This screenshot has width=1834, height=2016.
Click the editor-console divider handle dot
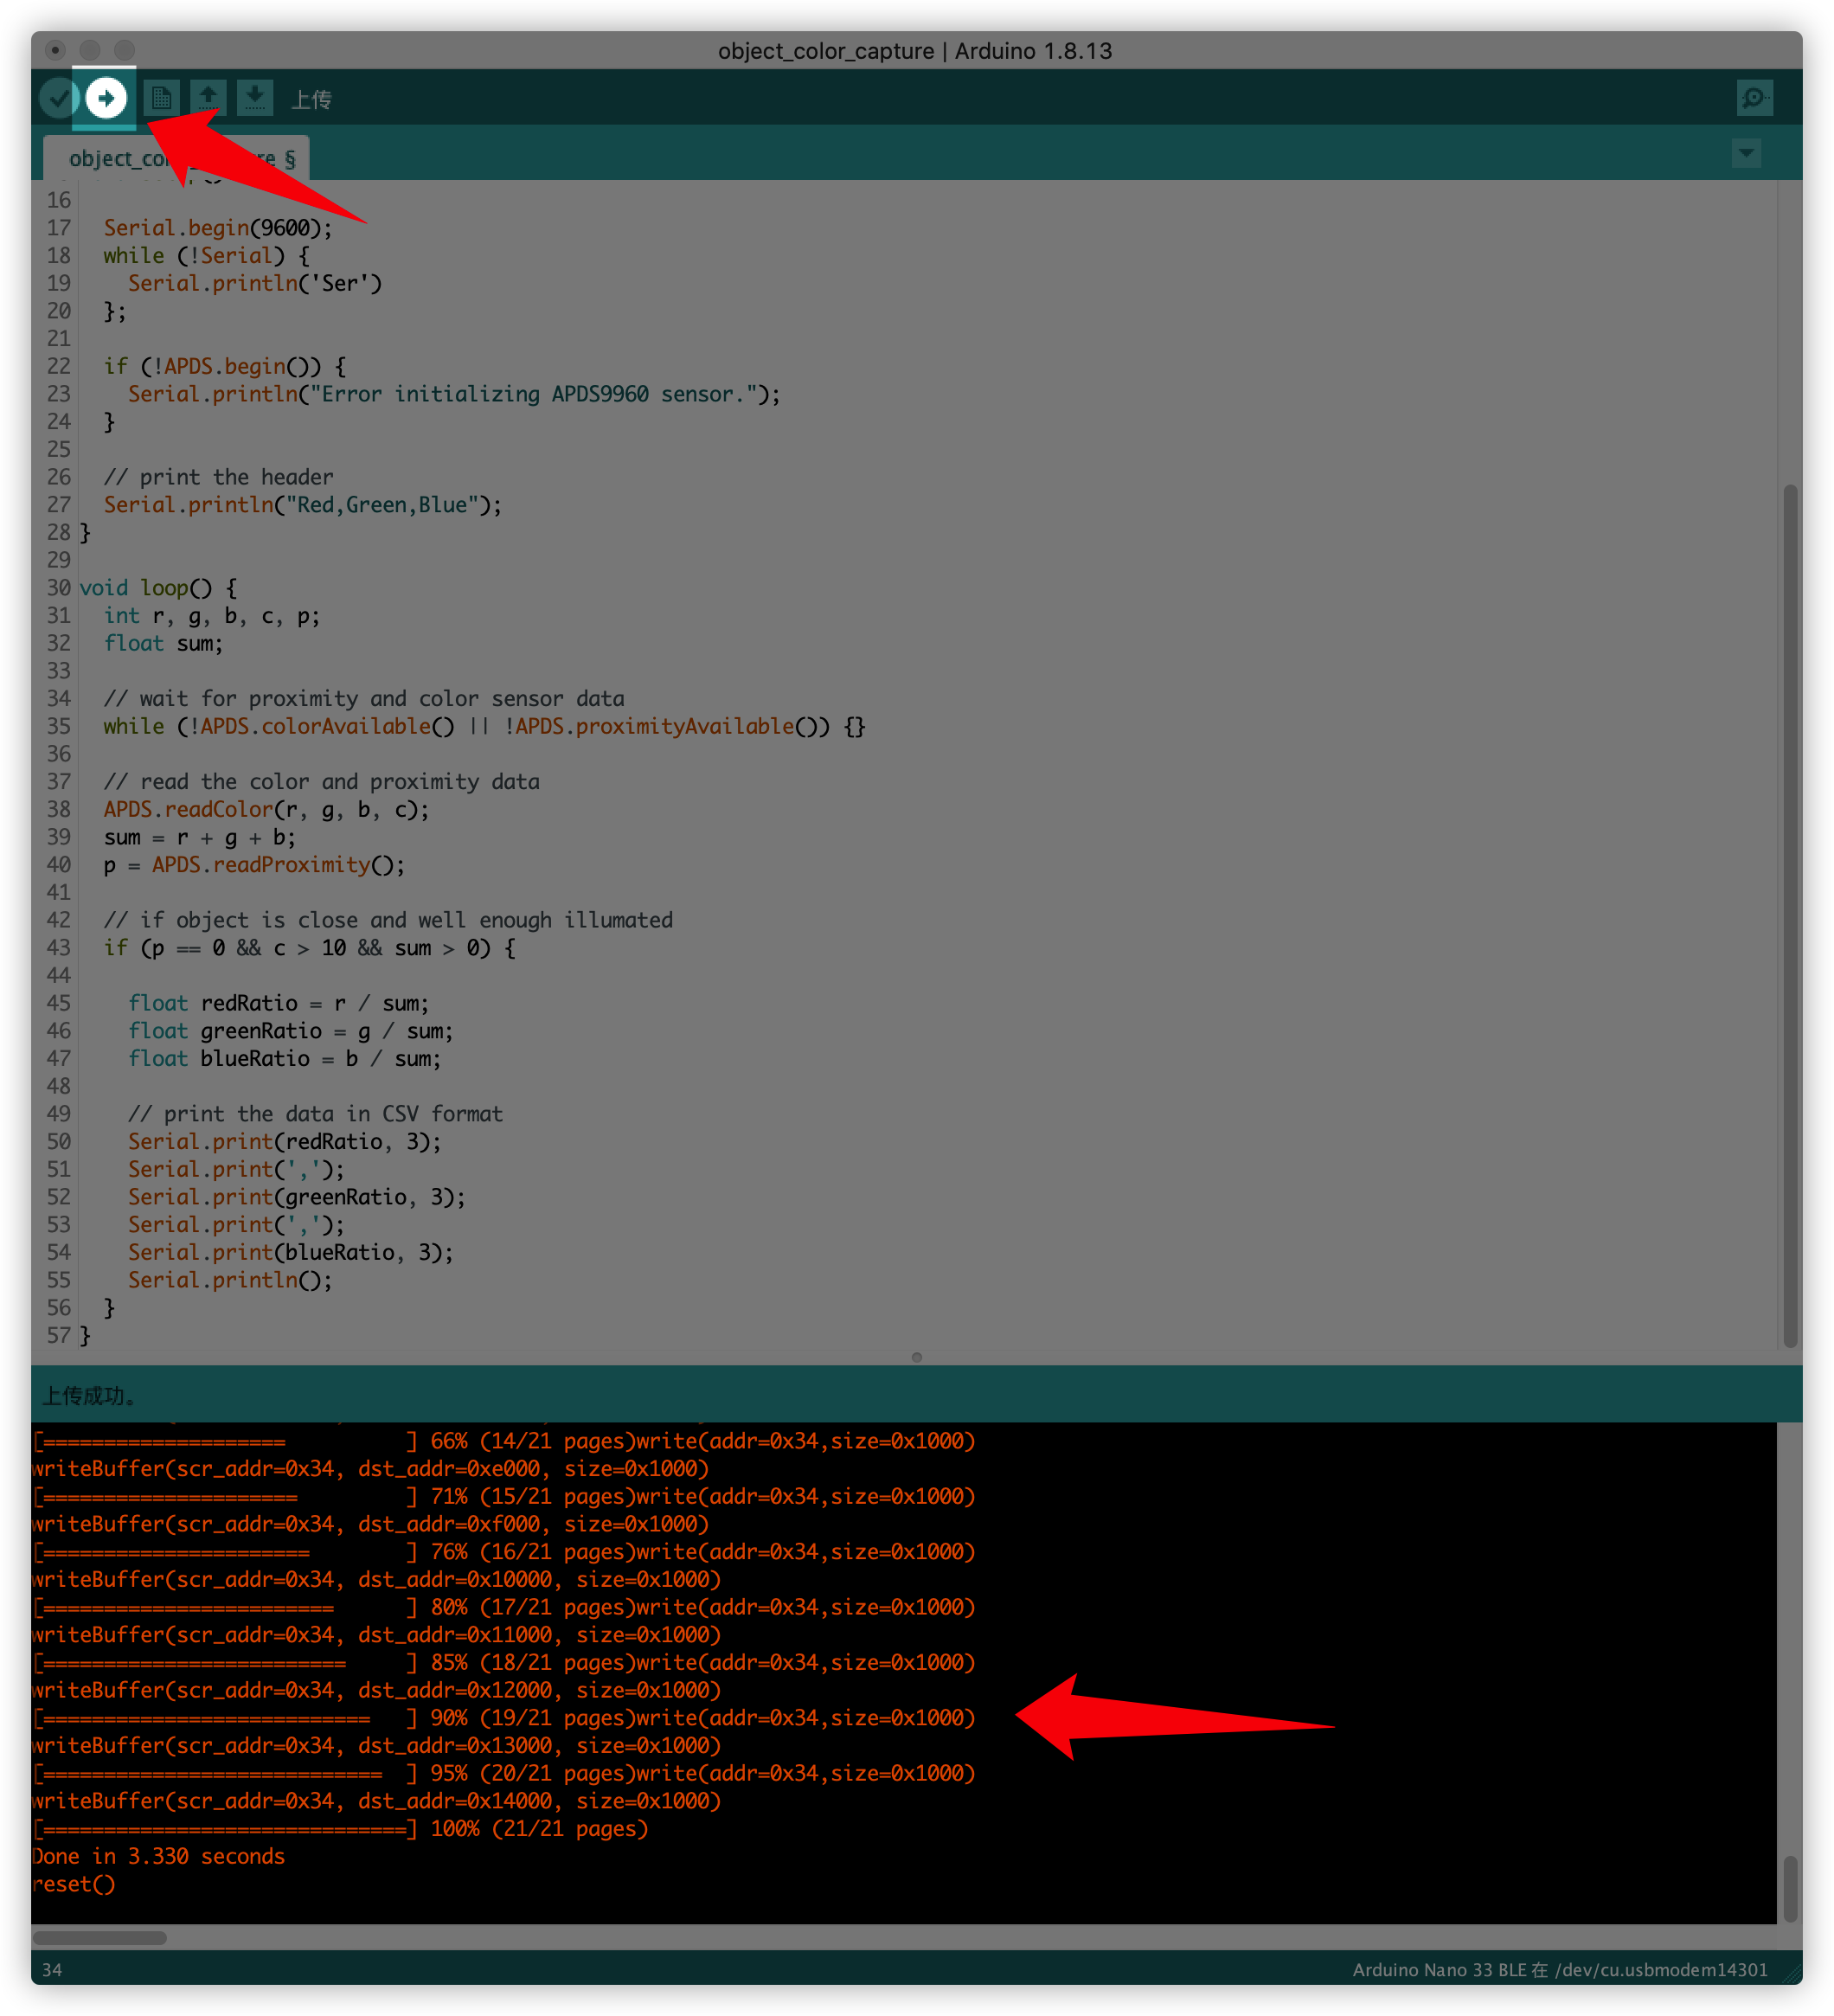[916, 1357]
